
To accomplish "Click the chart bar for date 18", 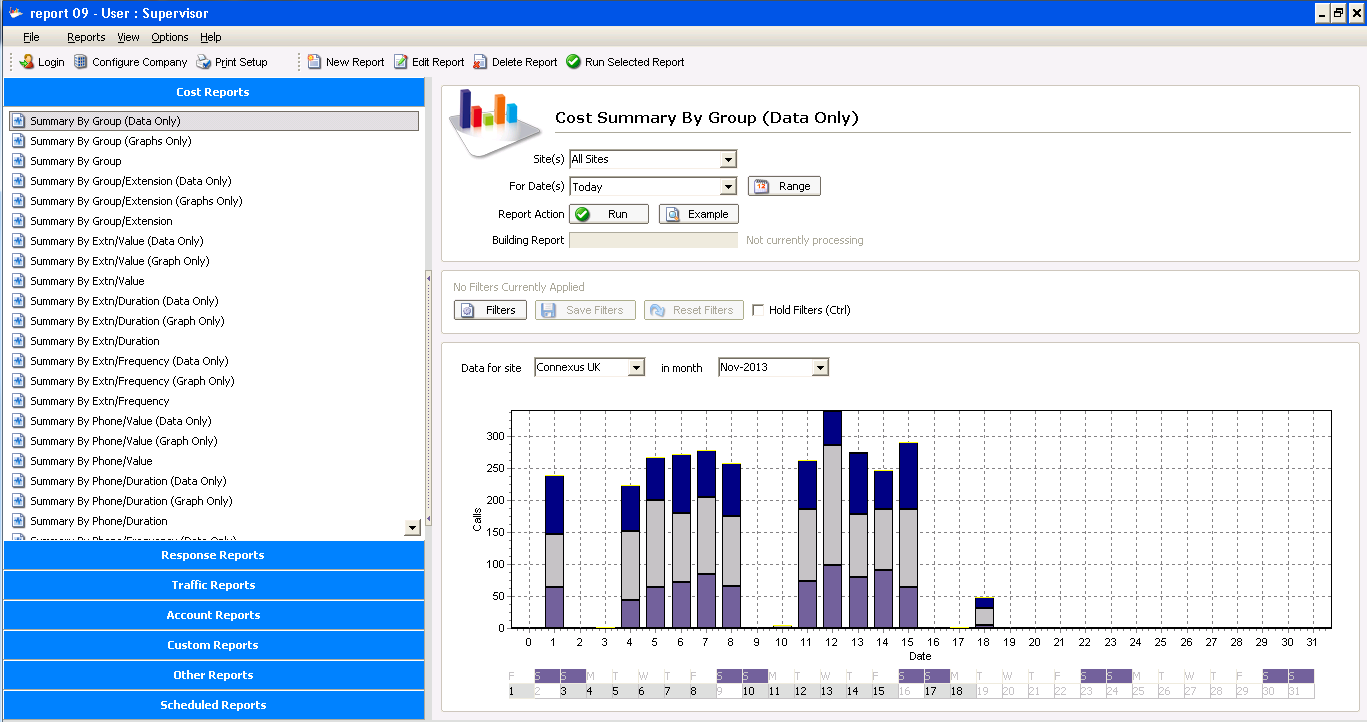I will coord(984,613).
